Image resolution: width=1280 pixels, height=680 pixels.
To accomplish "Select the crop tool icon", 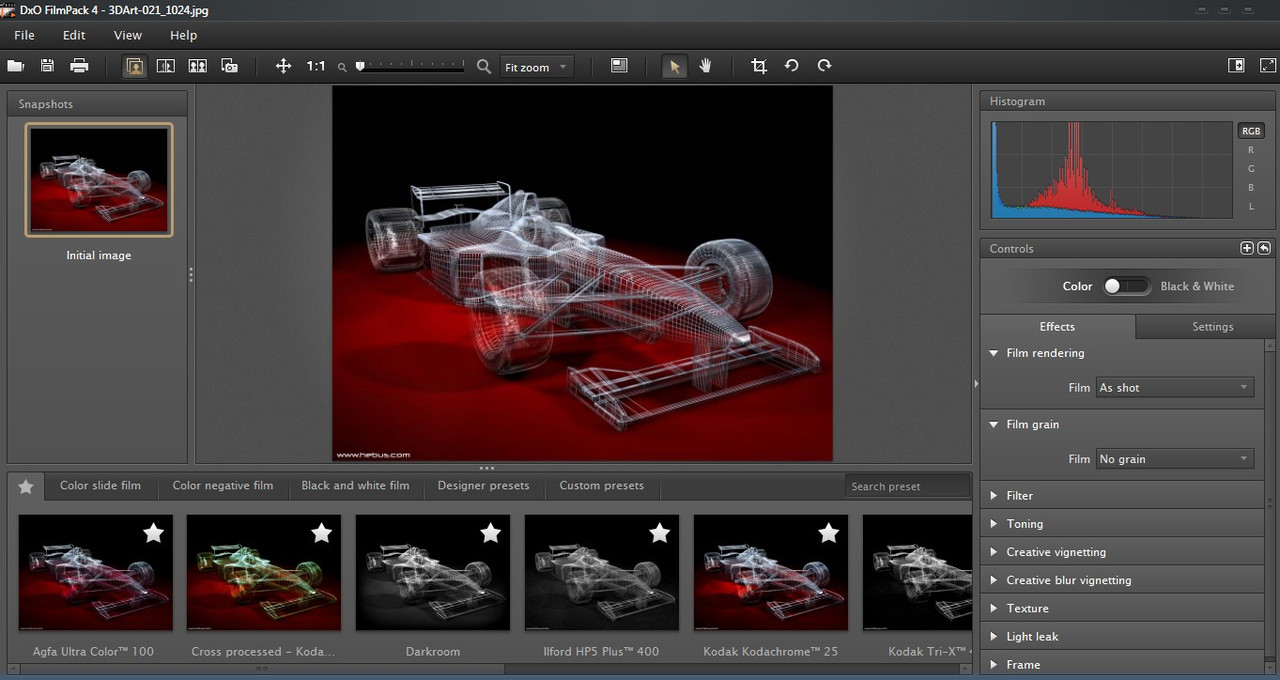I will click(759, 66).
